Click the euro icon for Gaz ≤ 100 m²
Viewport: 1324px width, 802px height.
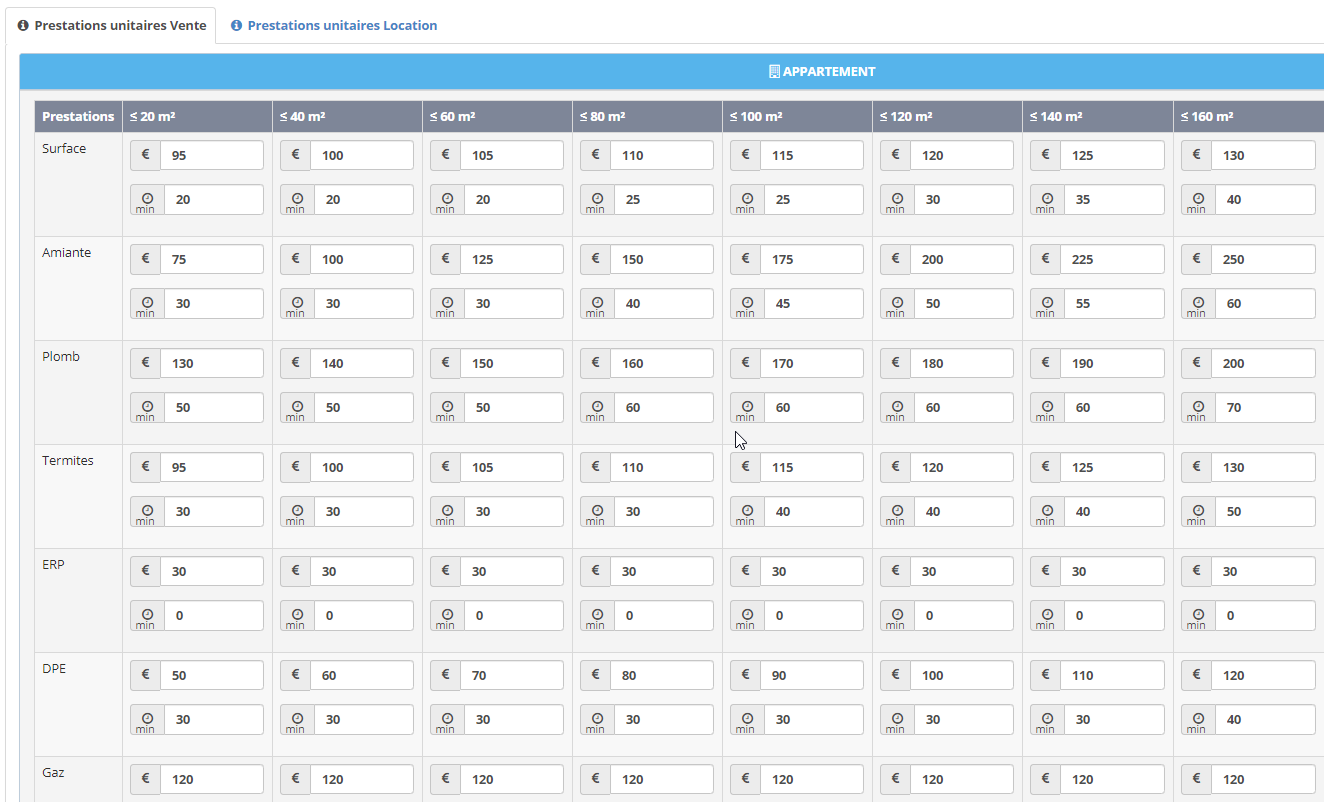746,779
